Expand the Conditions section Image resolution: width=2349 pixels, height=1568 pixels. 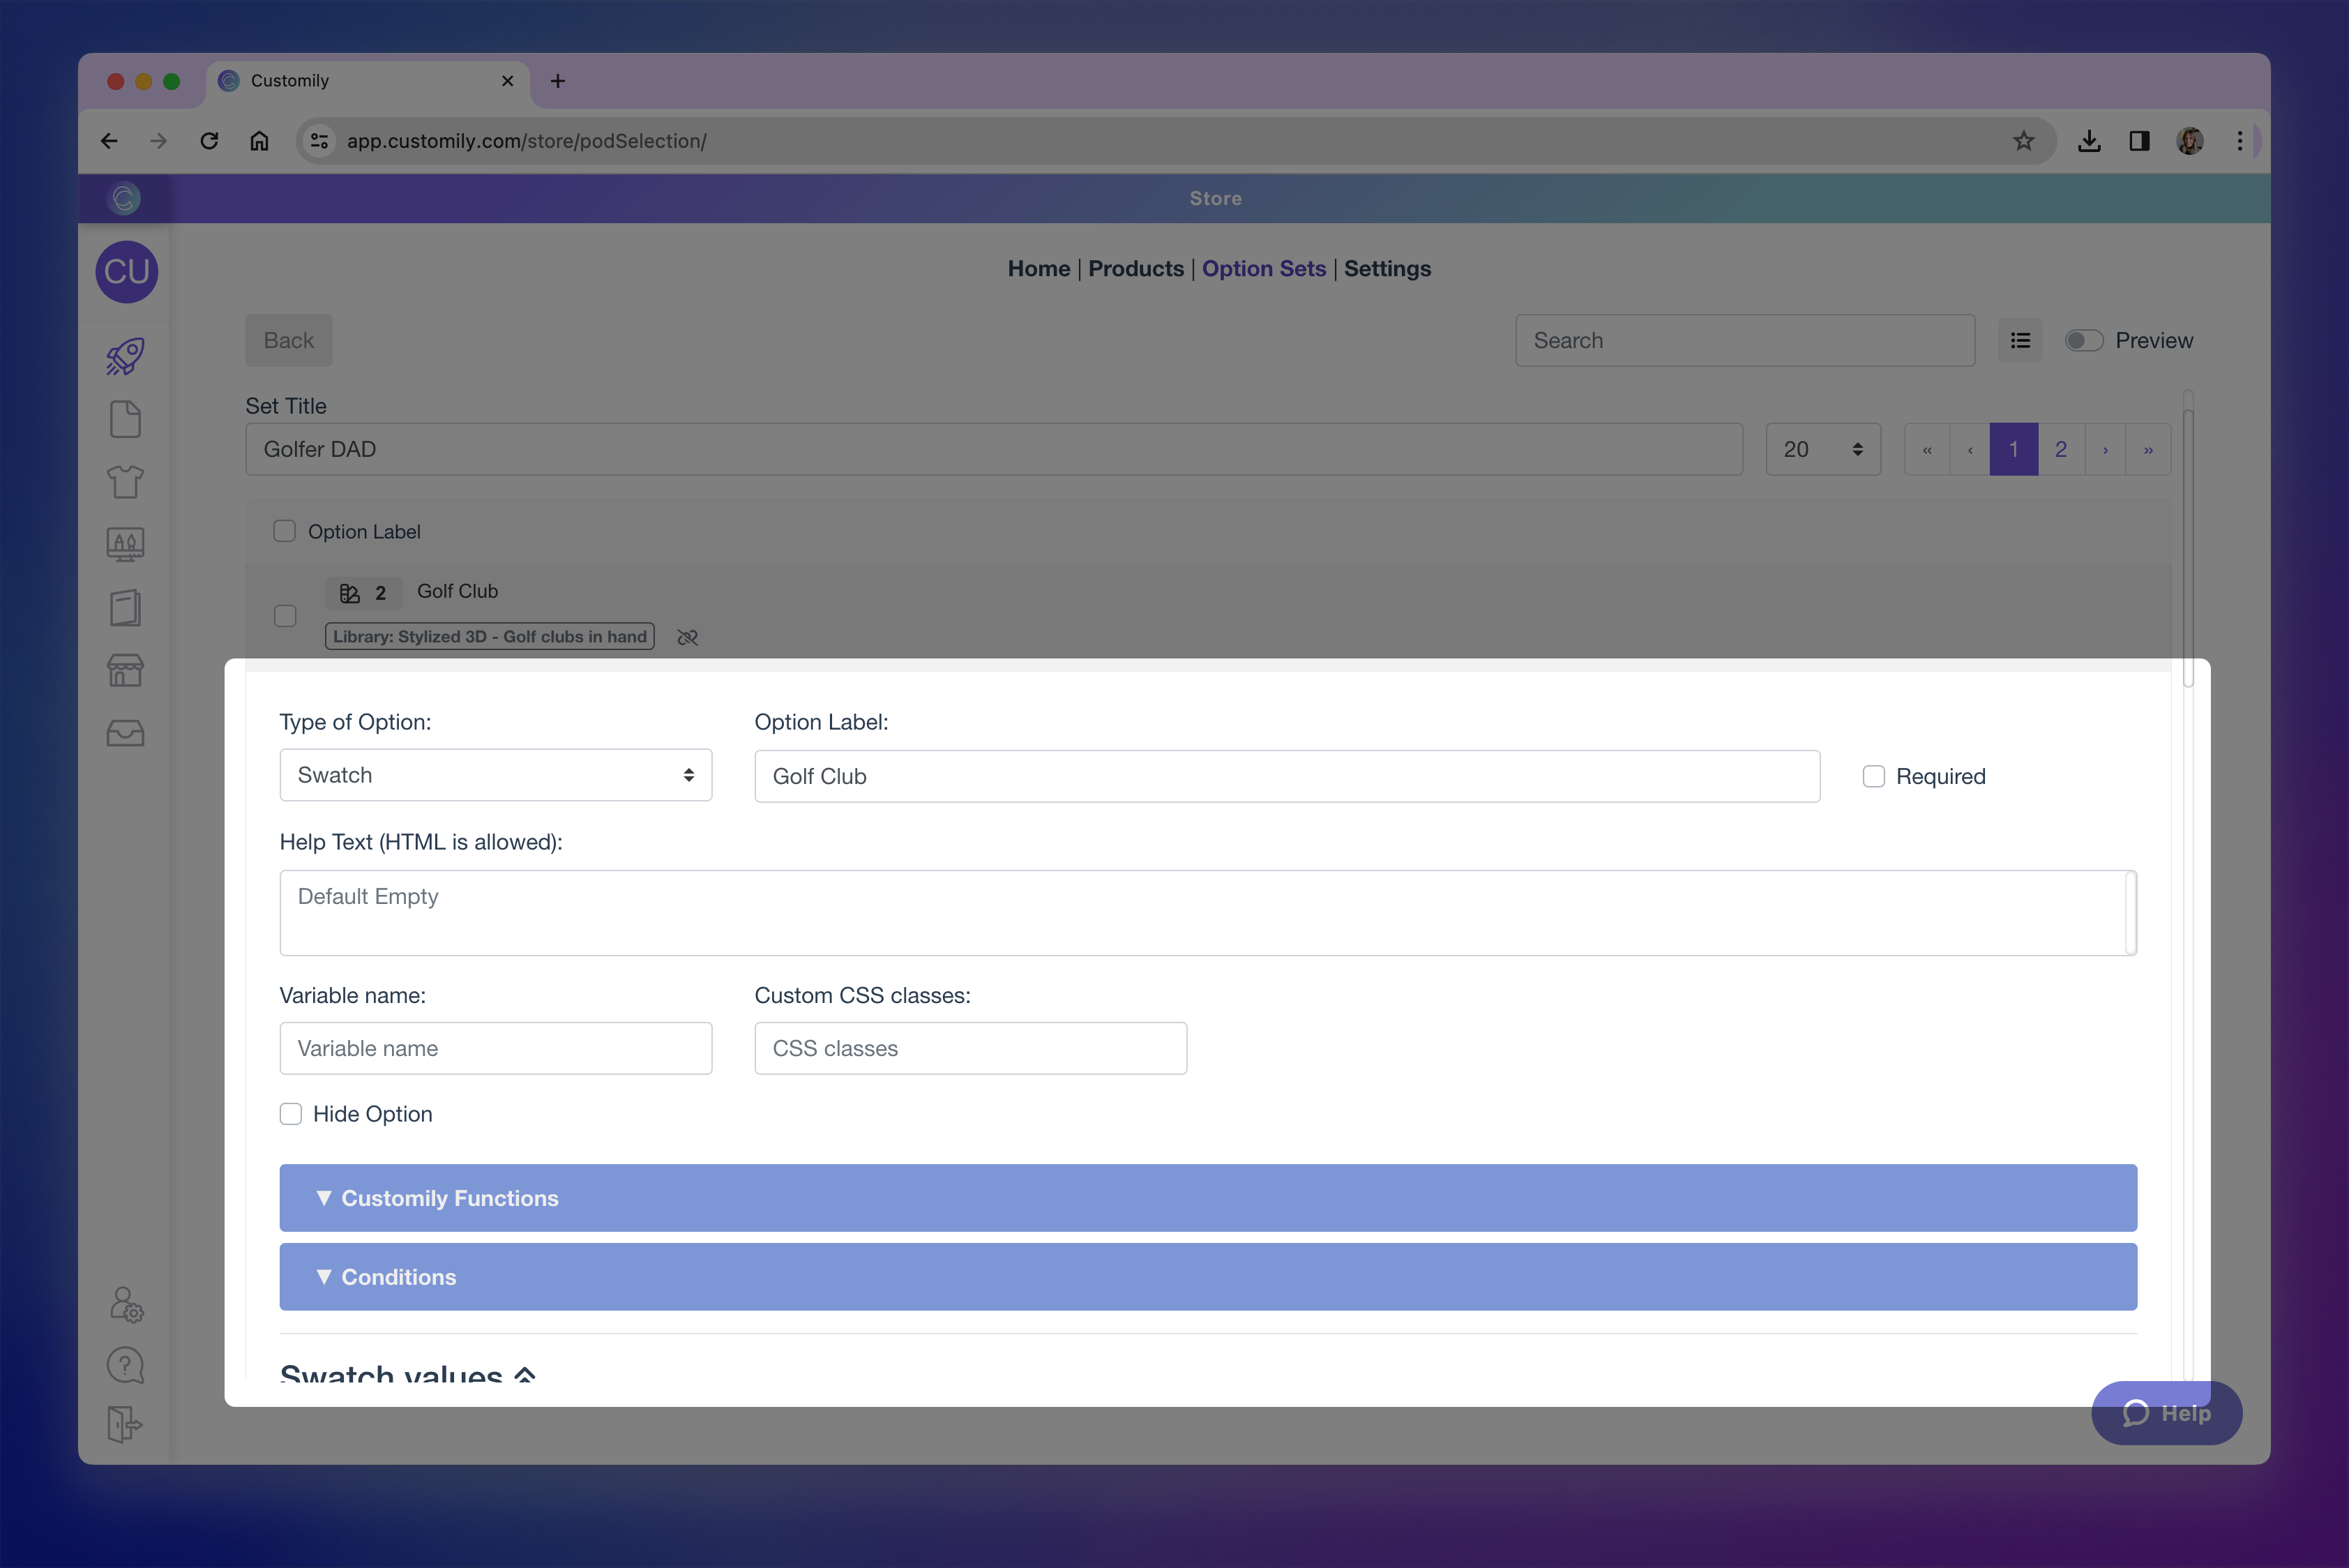(x=1207, y=1276)
